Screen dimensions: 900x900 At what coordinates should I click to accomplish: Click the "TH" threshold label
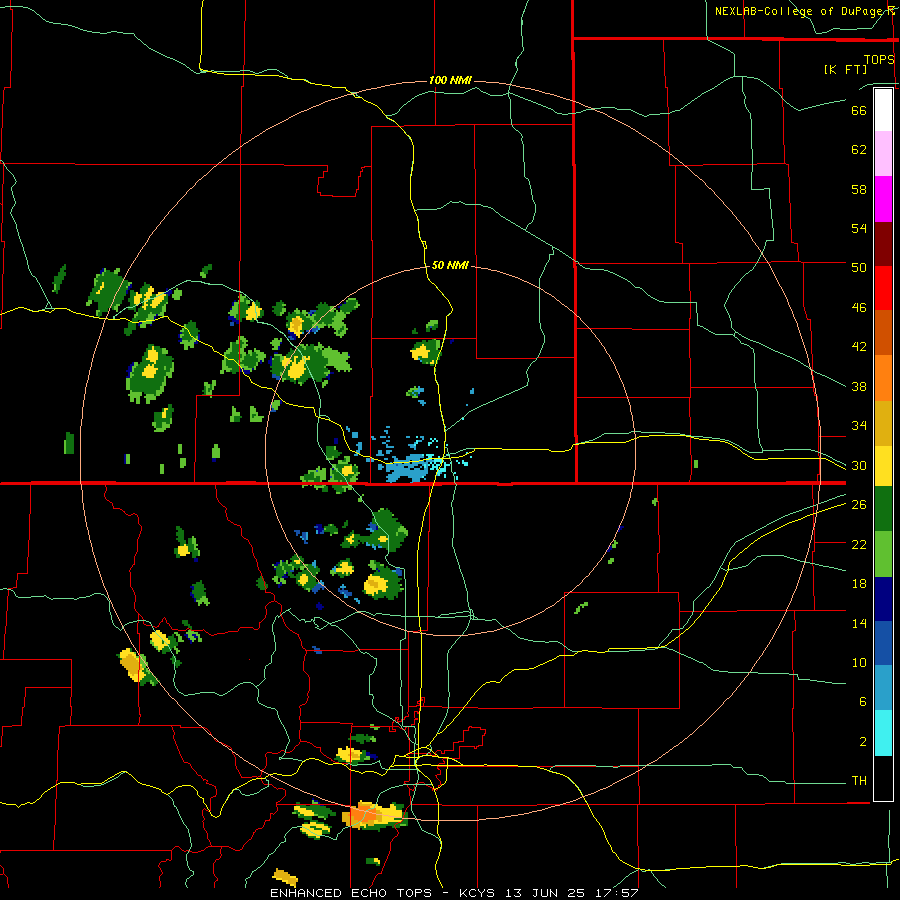pyautogui.click(x=859, y=781)
